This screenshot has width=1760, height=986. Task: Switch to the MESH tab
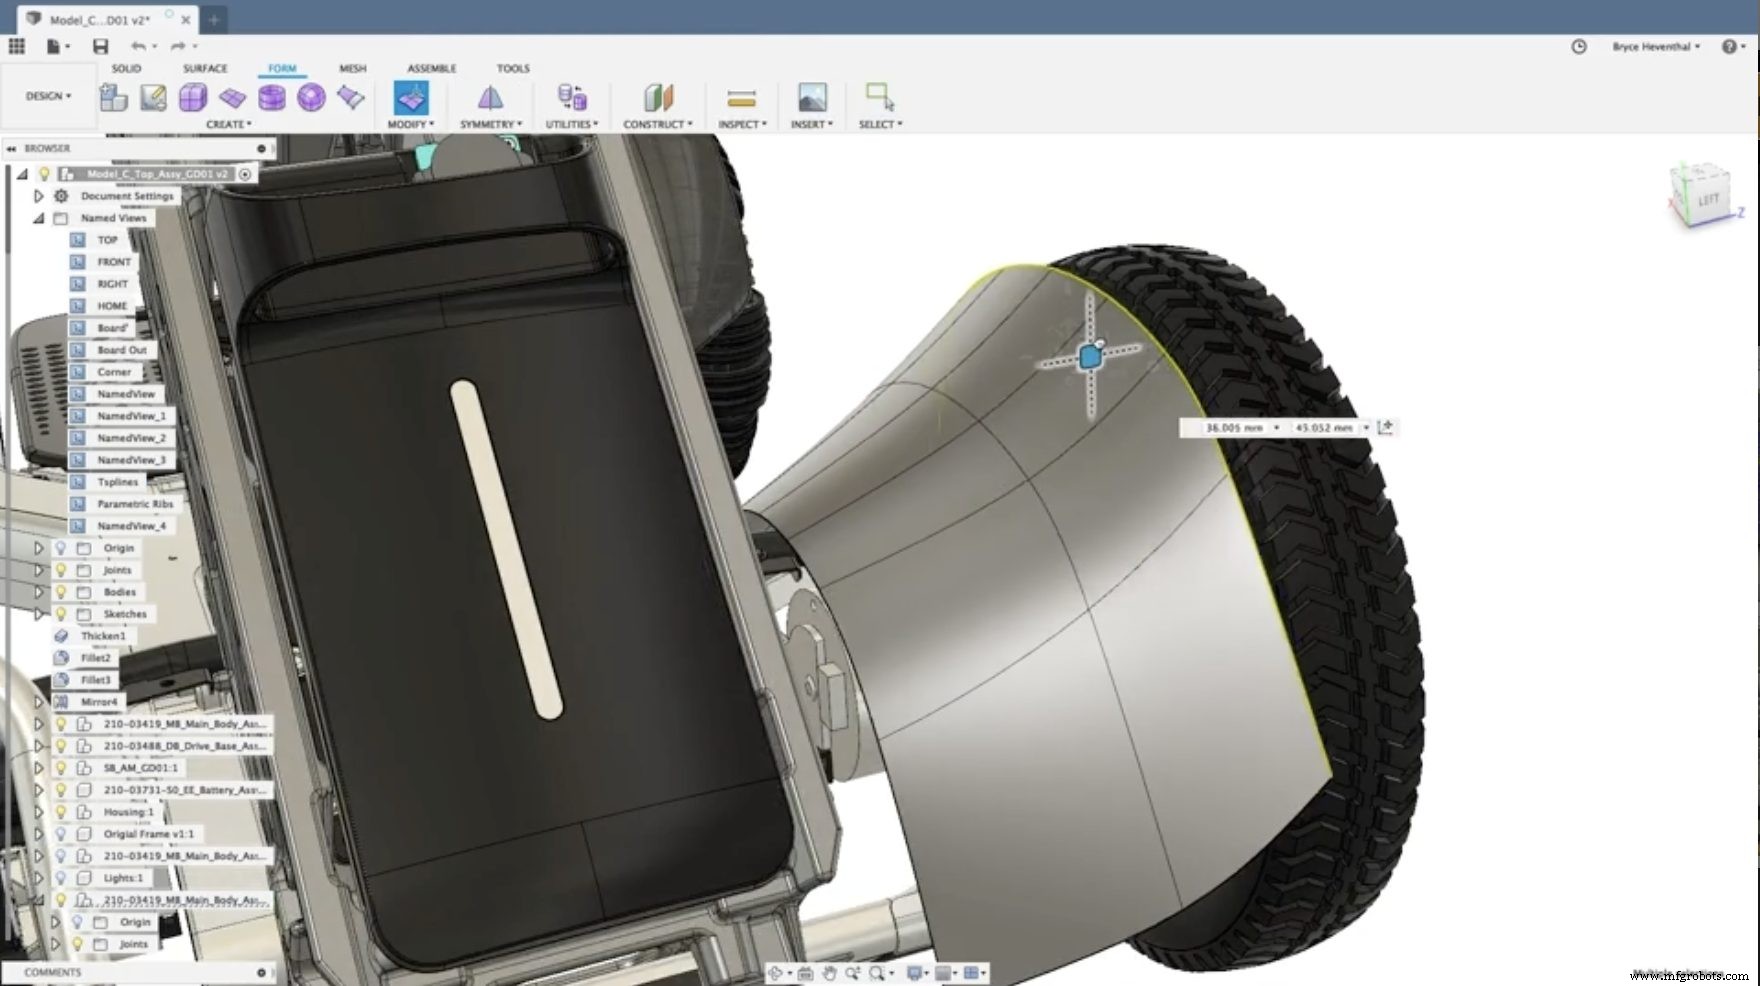352,68
